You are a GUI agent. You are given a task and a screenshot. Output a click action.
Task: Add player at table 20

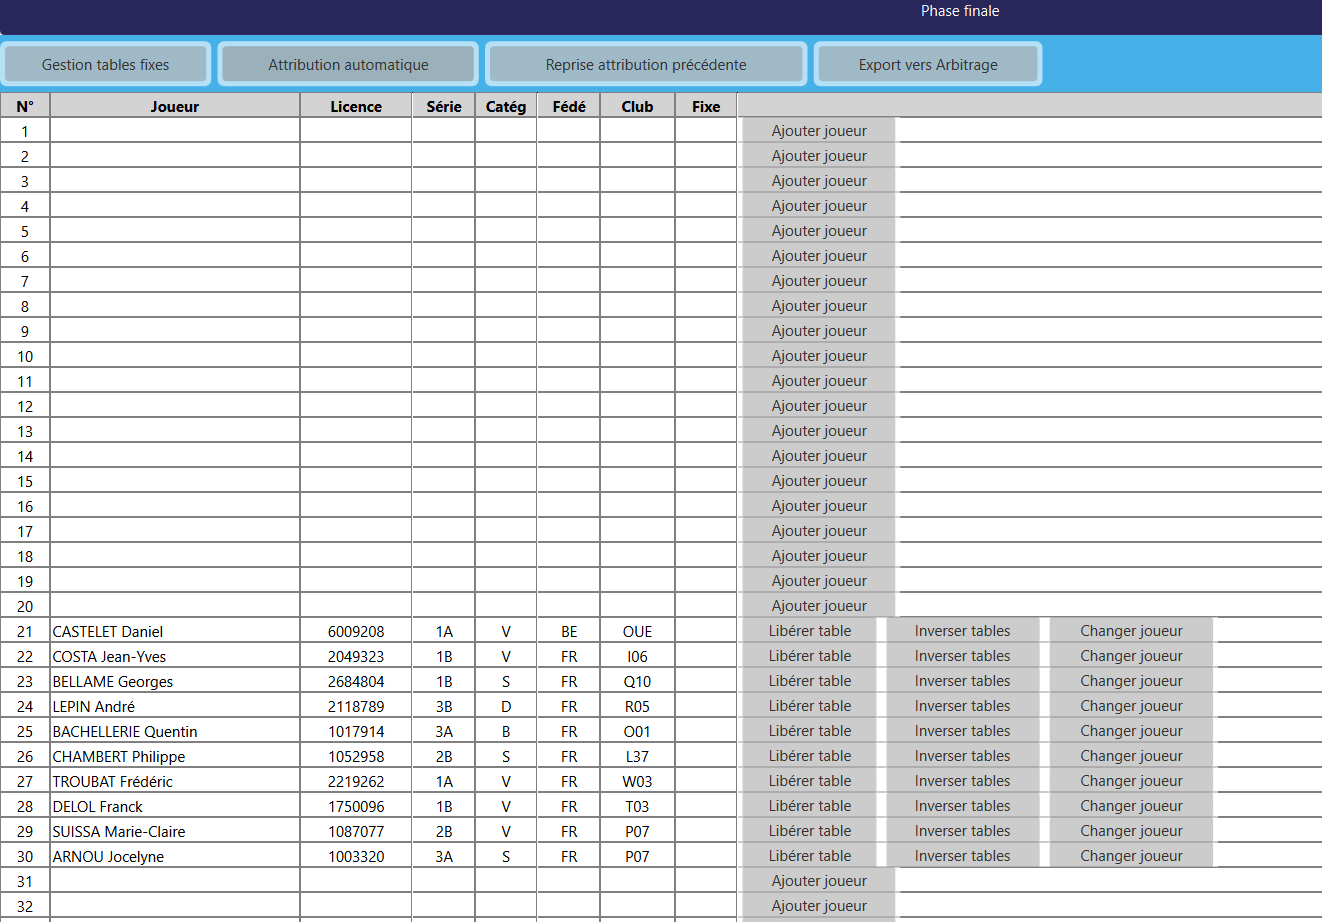point(819,606)
